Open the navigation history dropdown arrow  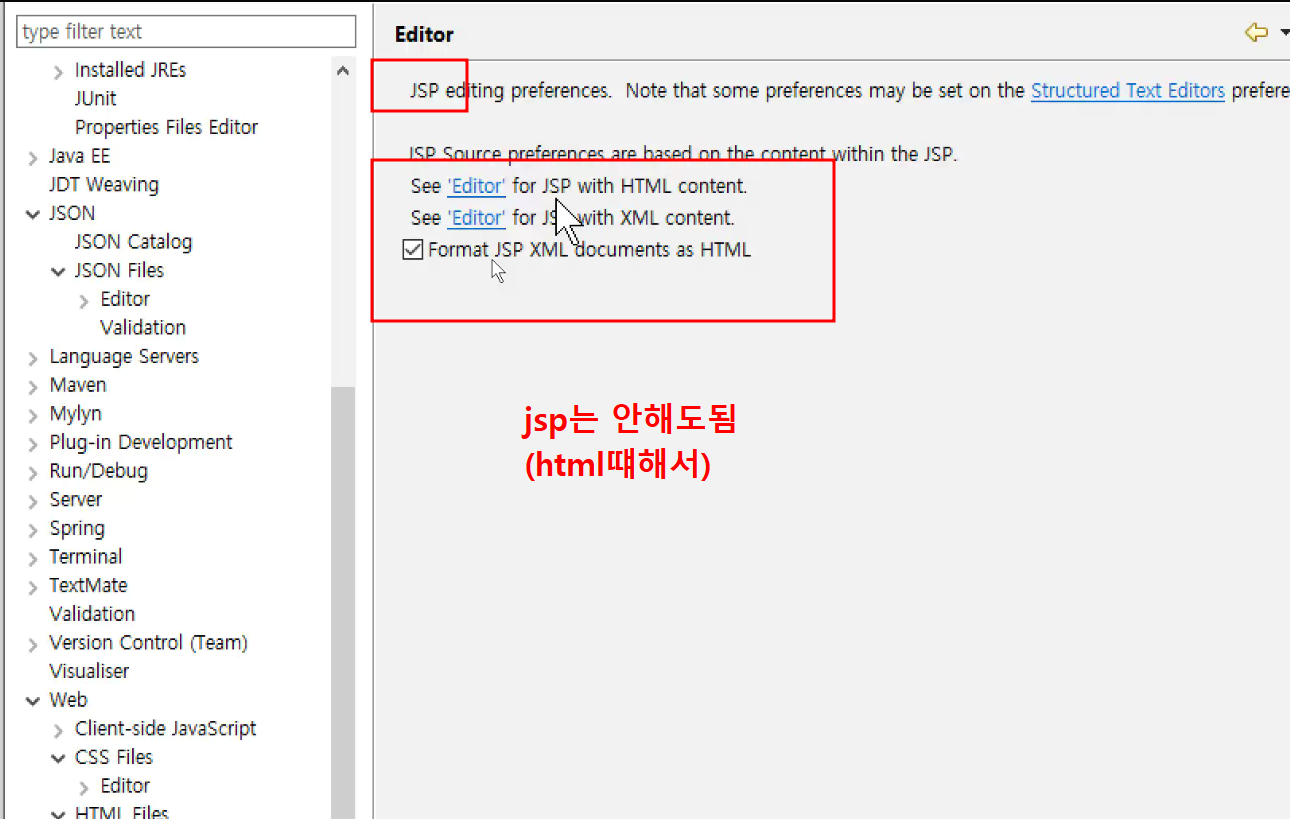1284,34
